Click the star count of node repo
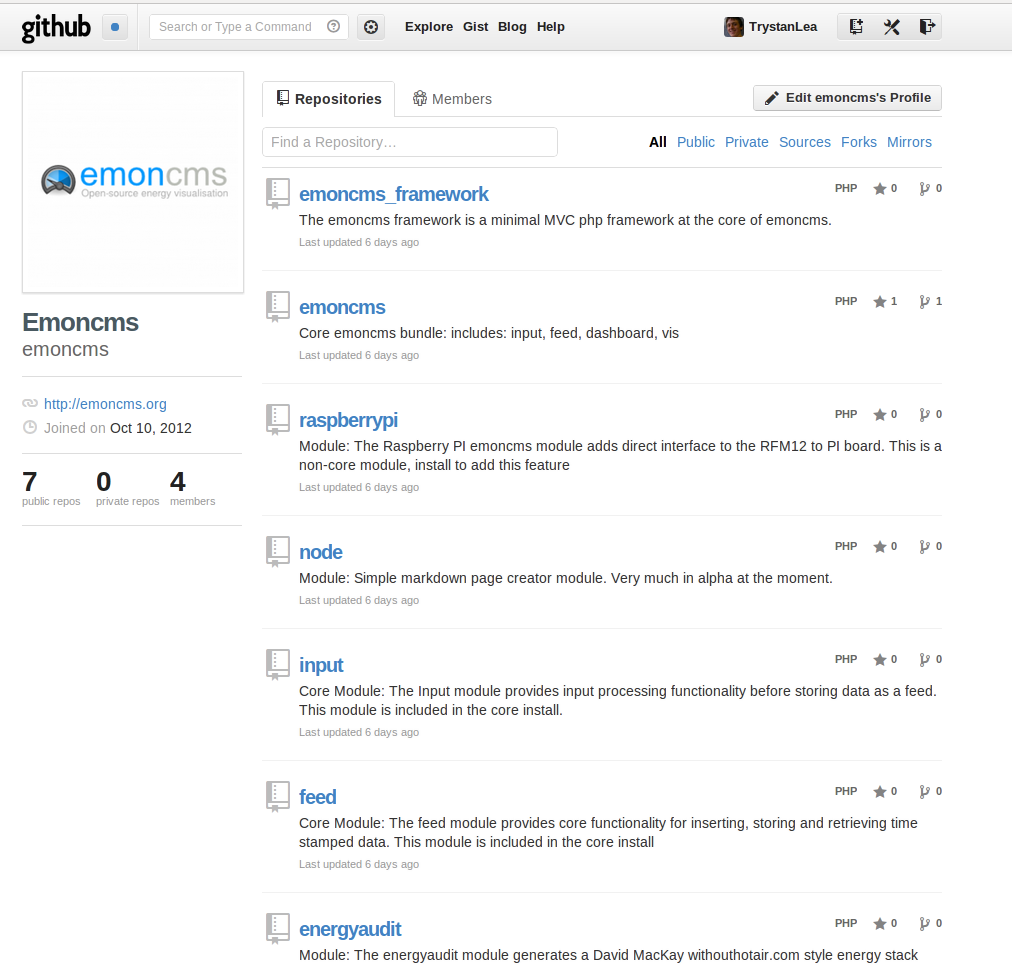This screenshot has width=1012, height=966. (885, 547)
